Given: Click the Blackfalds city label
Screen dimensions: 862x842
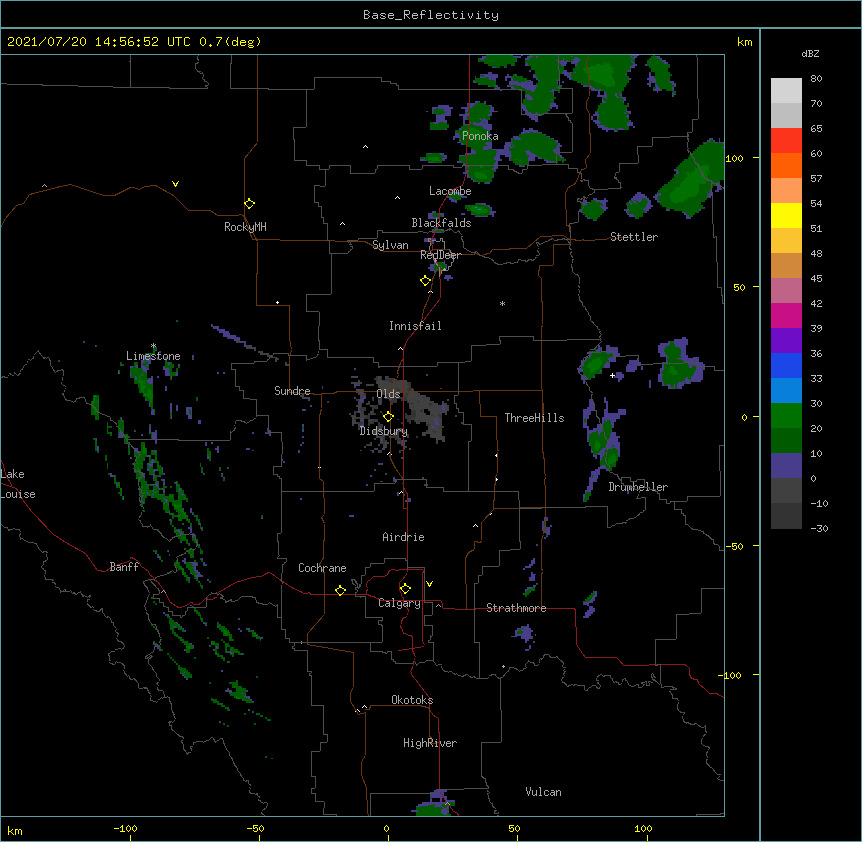Looking at the screenshot, I should (x=441, y=223).
